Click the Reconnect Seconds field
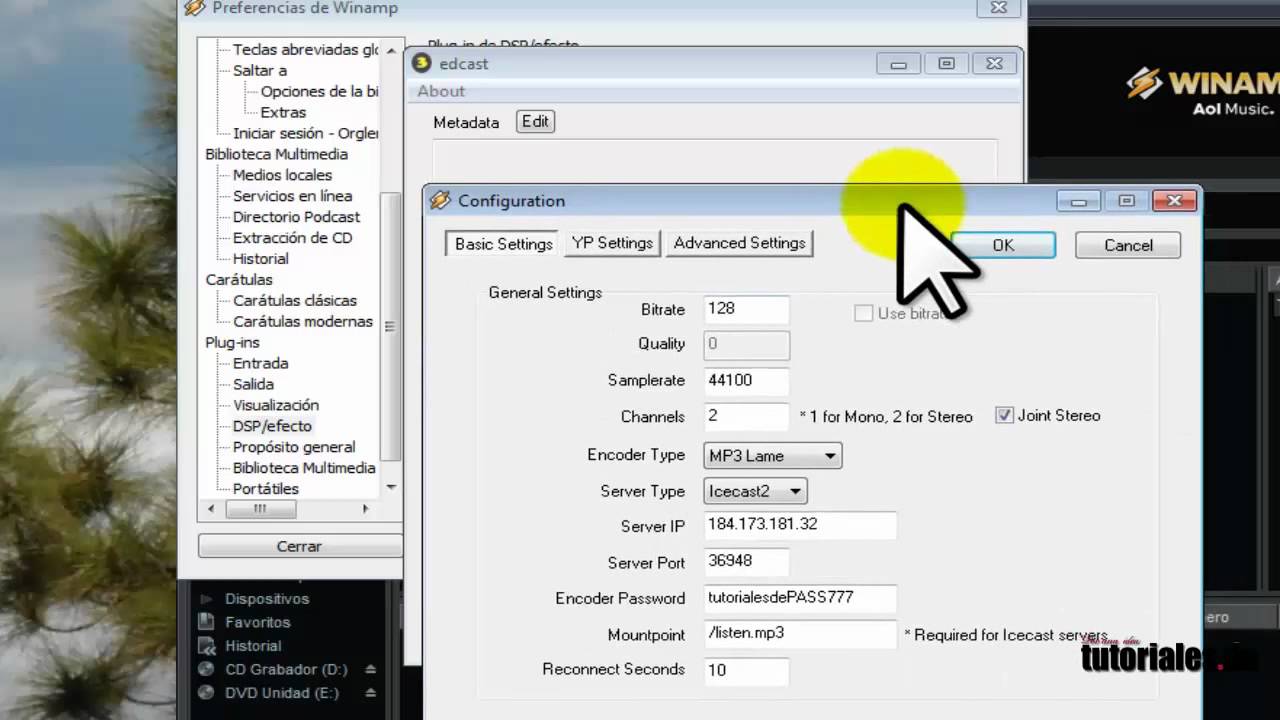The image size is (1280, 720). [x=746, y=670]
